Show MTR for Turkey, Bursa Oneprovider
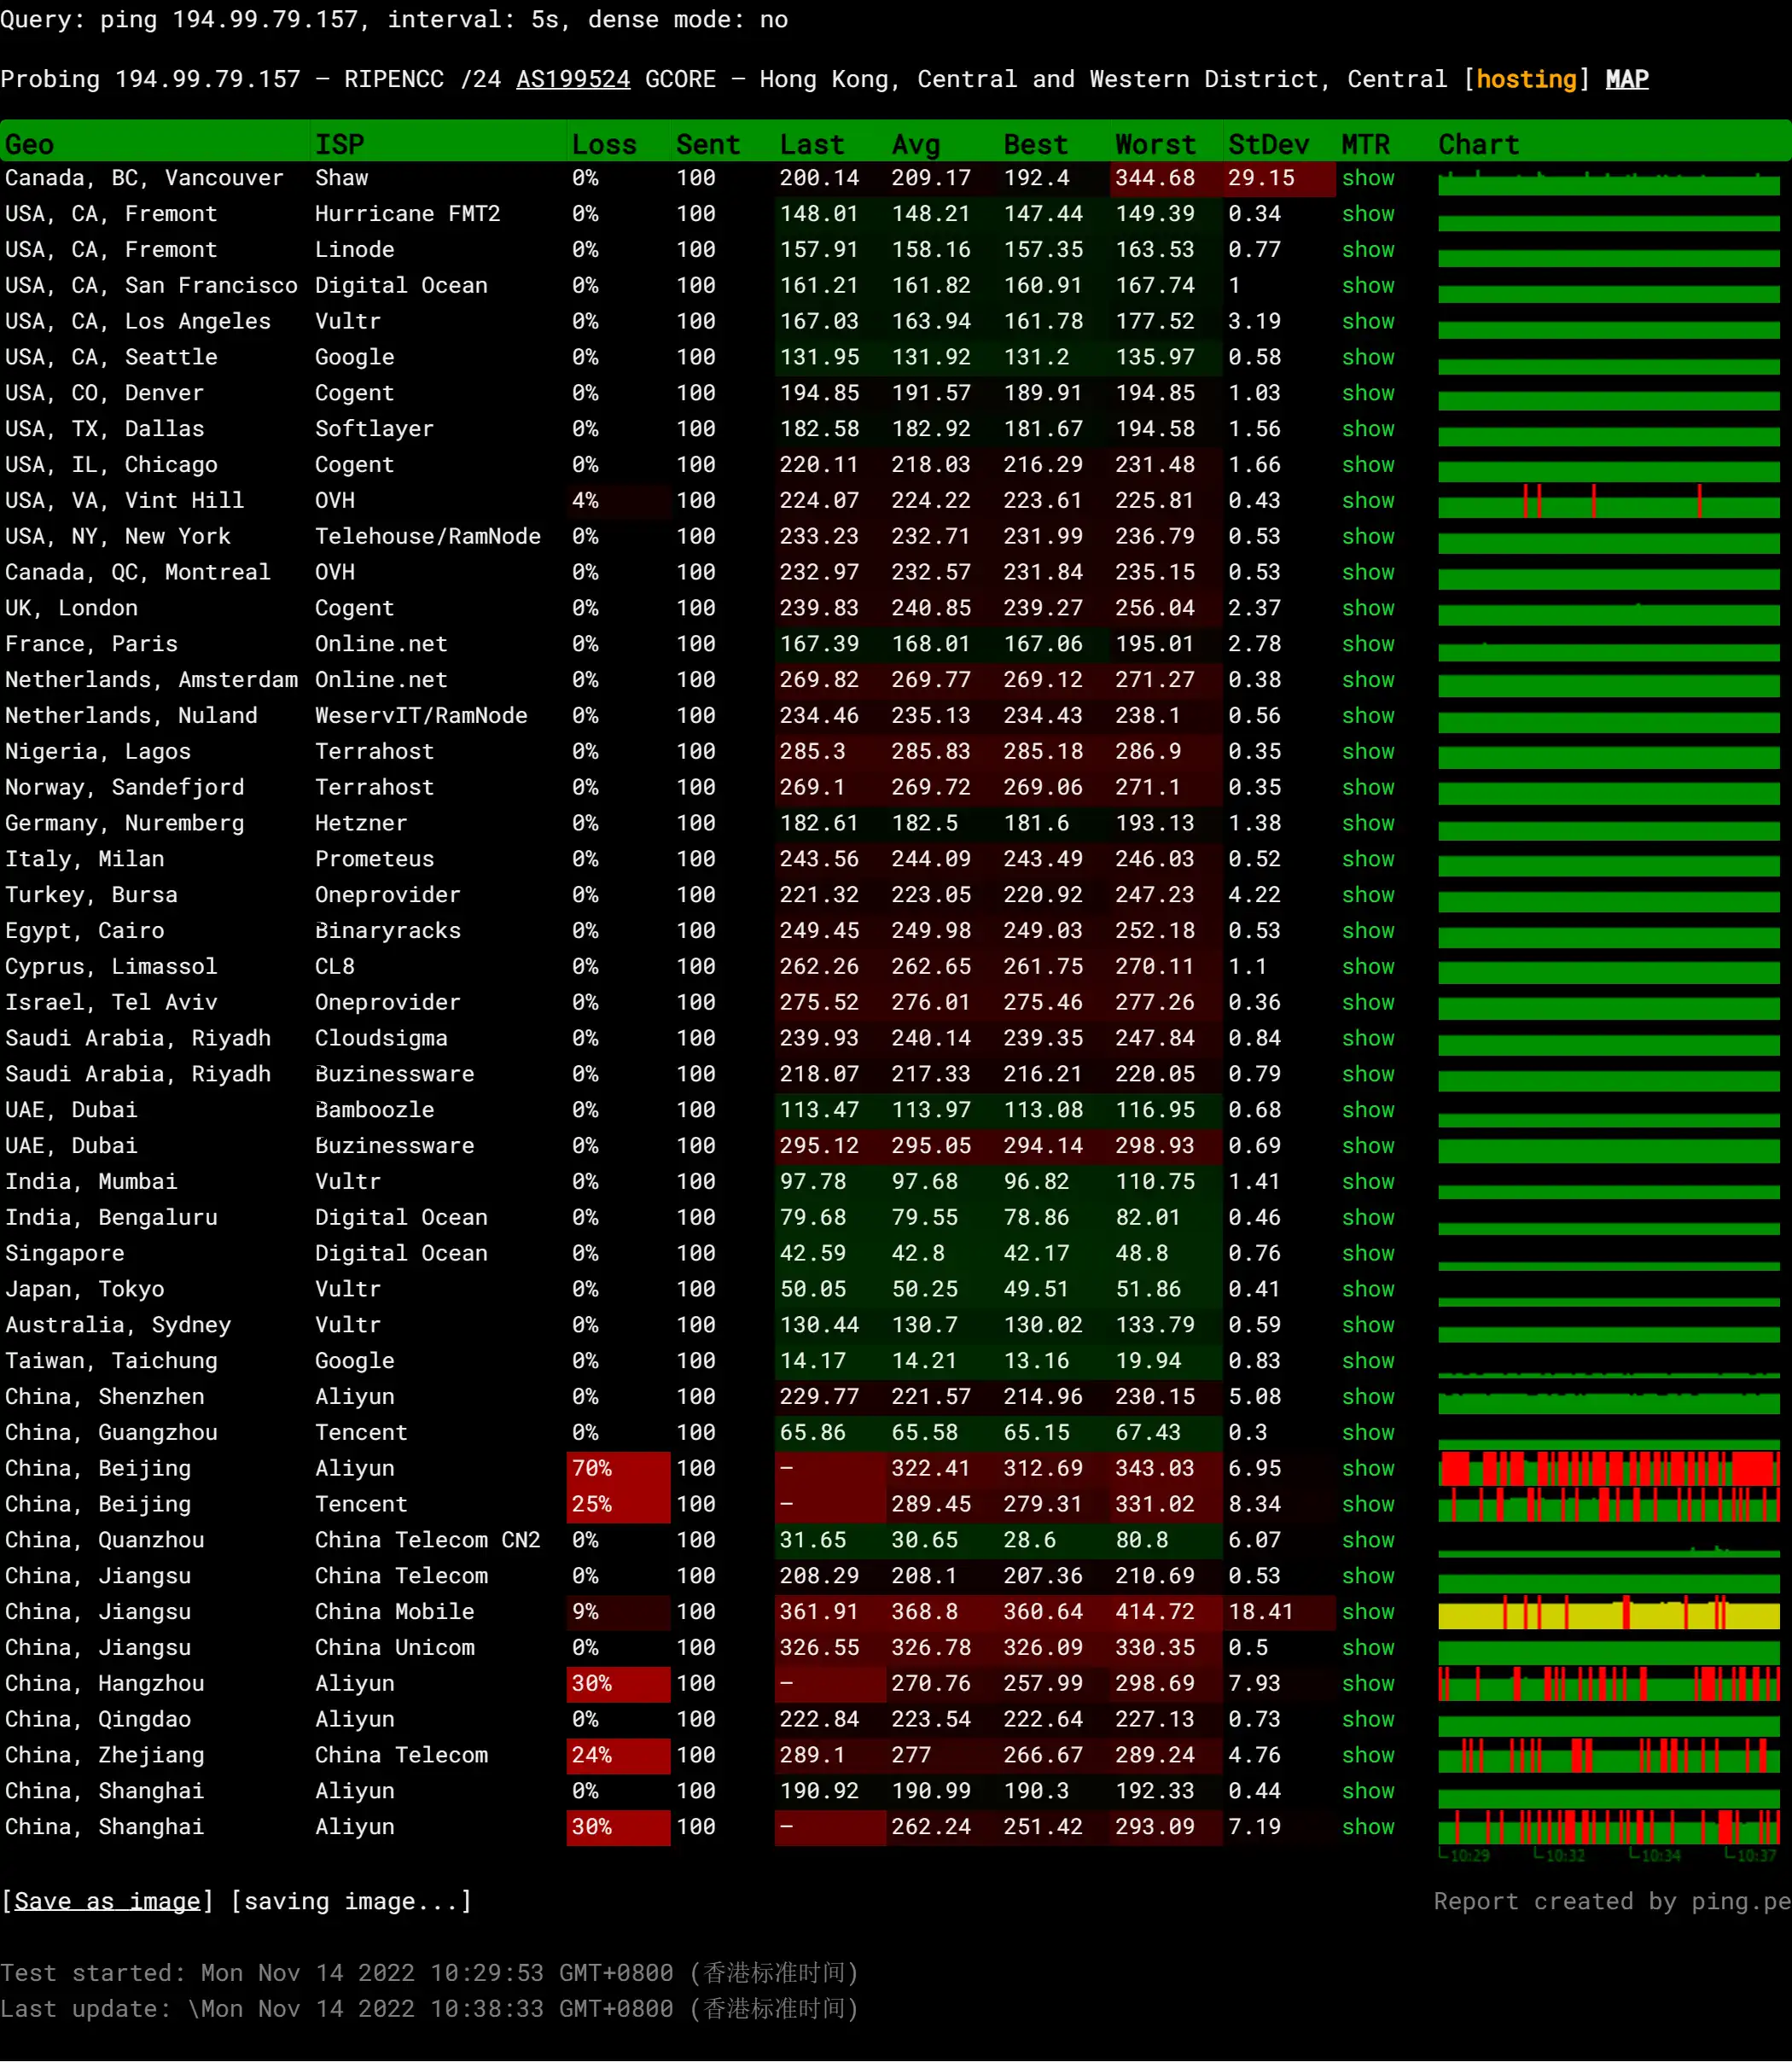 1368,895
